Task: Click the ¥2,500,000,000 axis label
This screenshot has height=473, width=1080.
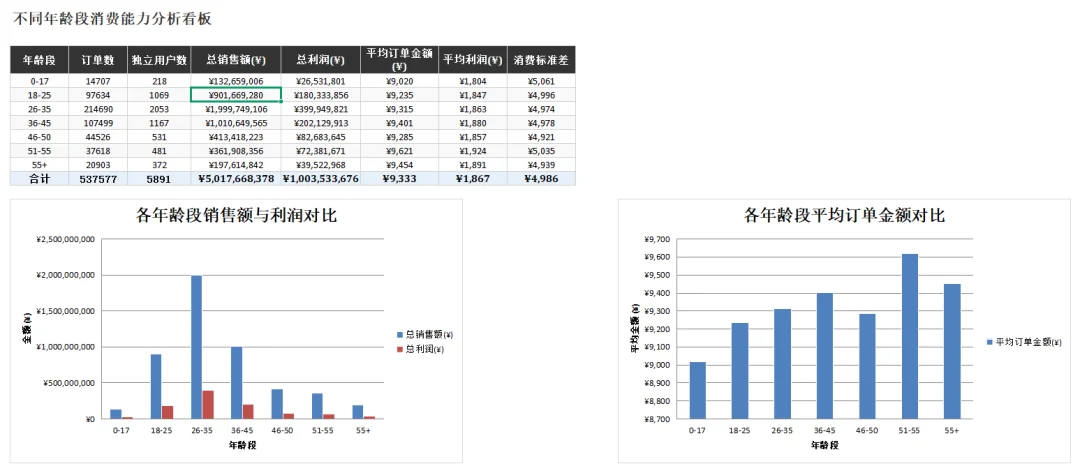Action: coord(65,240)
